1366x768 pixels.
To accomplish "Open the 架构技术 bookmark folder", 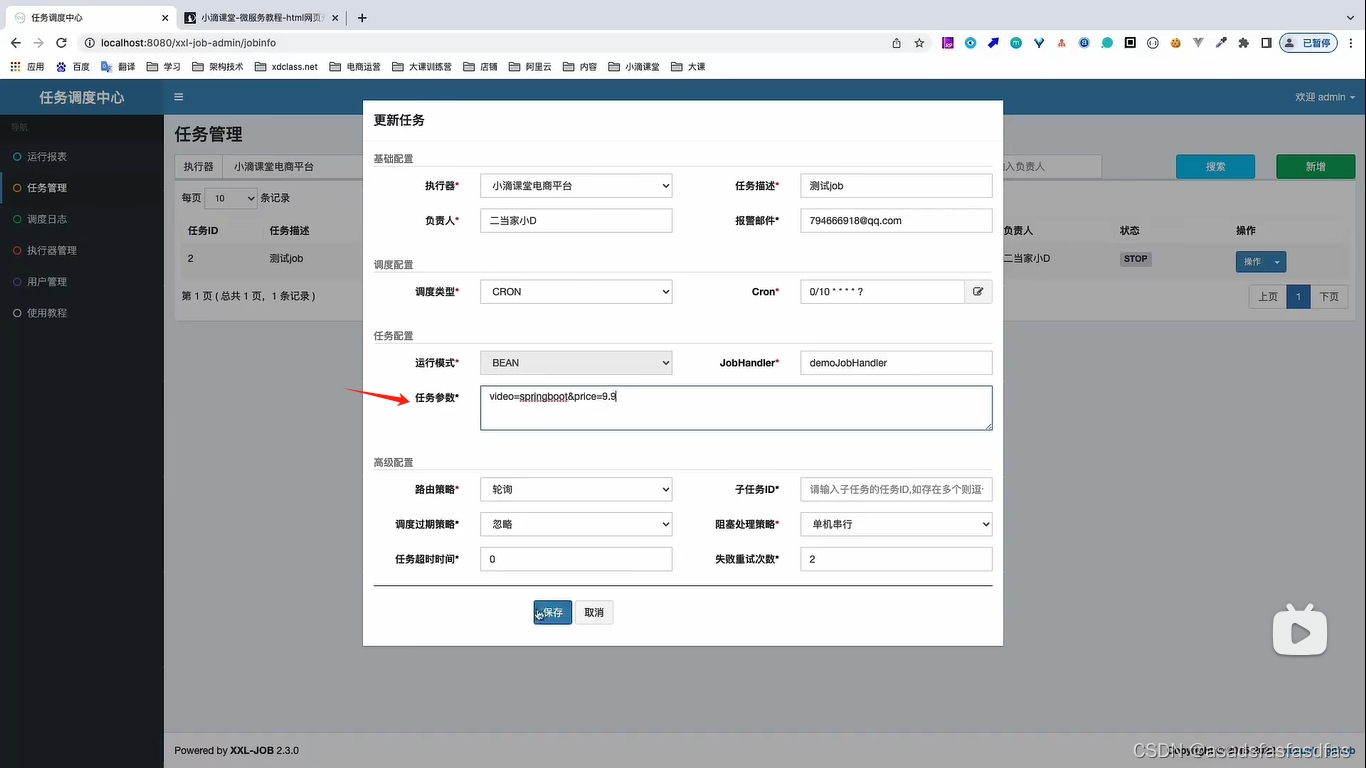I will click(x=218, y=67).
